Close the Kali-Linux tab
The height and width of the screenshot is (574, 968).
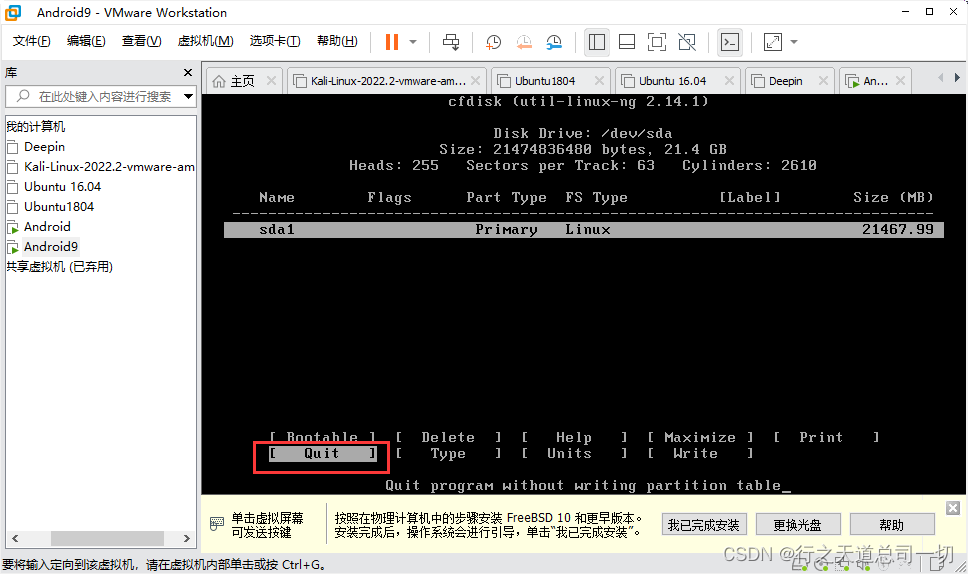475,81
